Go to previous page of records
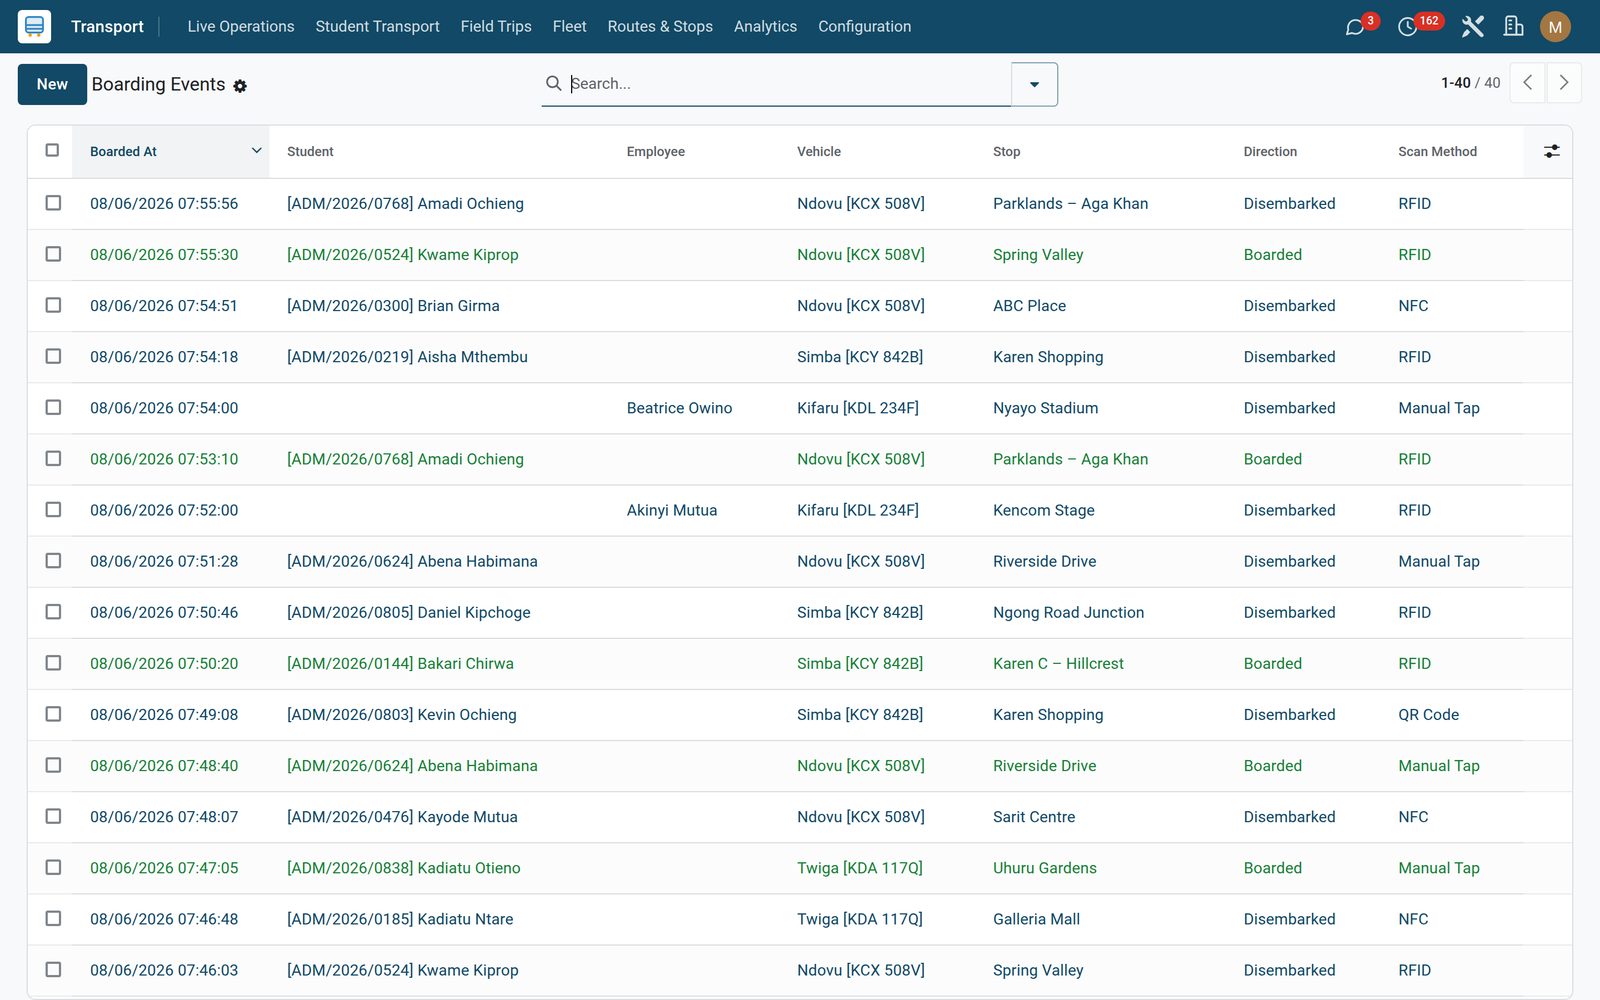The width and height of the screenshot is (1600, 1000). [1527, 83]
